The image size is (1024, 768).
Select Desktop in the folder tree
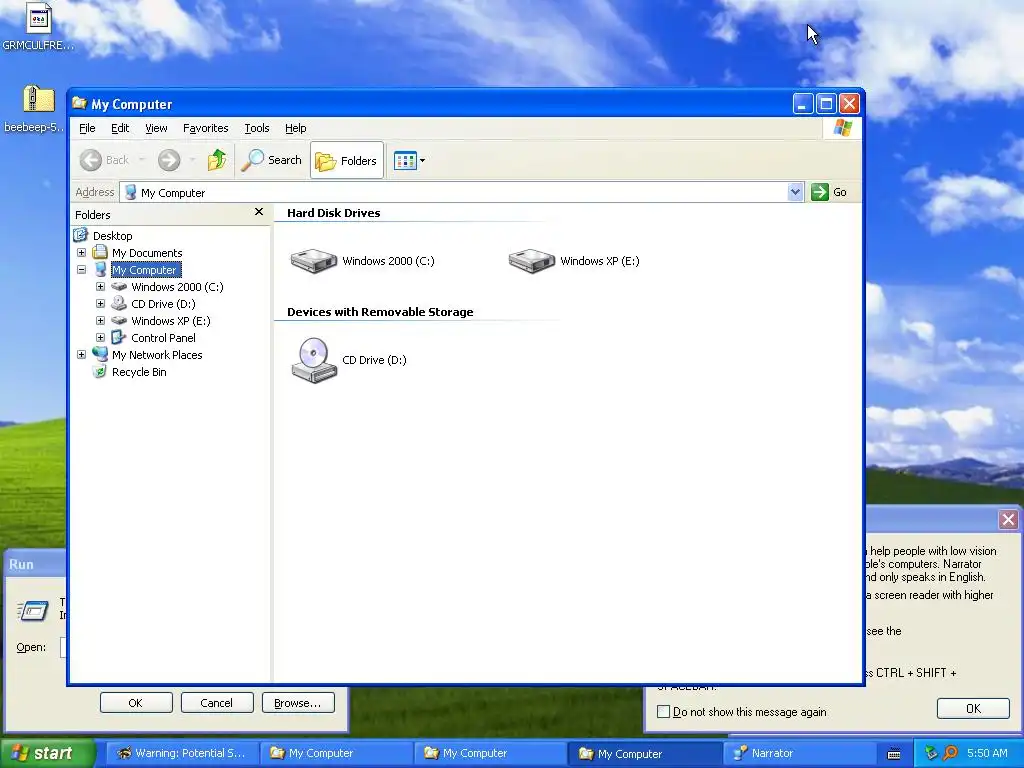coord(112,236)
